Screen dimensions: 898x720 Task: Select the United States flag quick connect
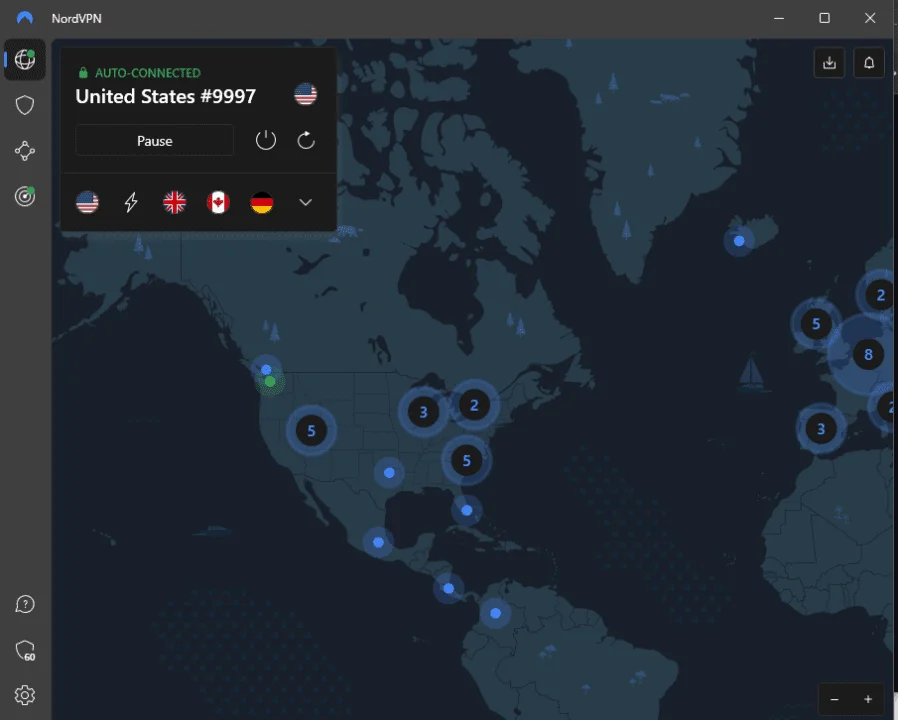click(x=87, y=202)
